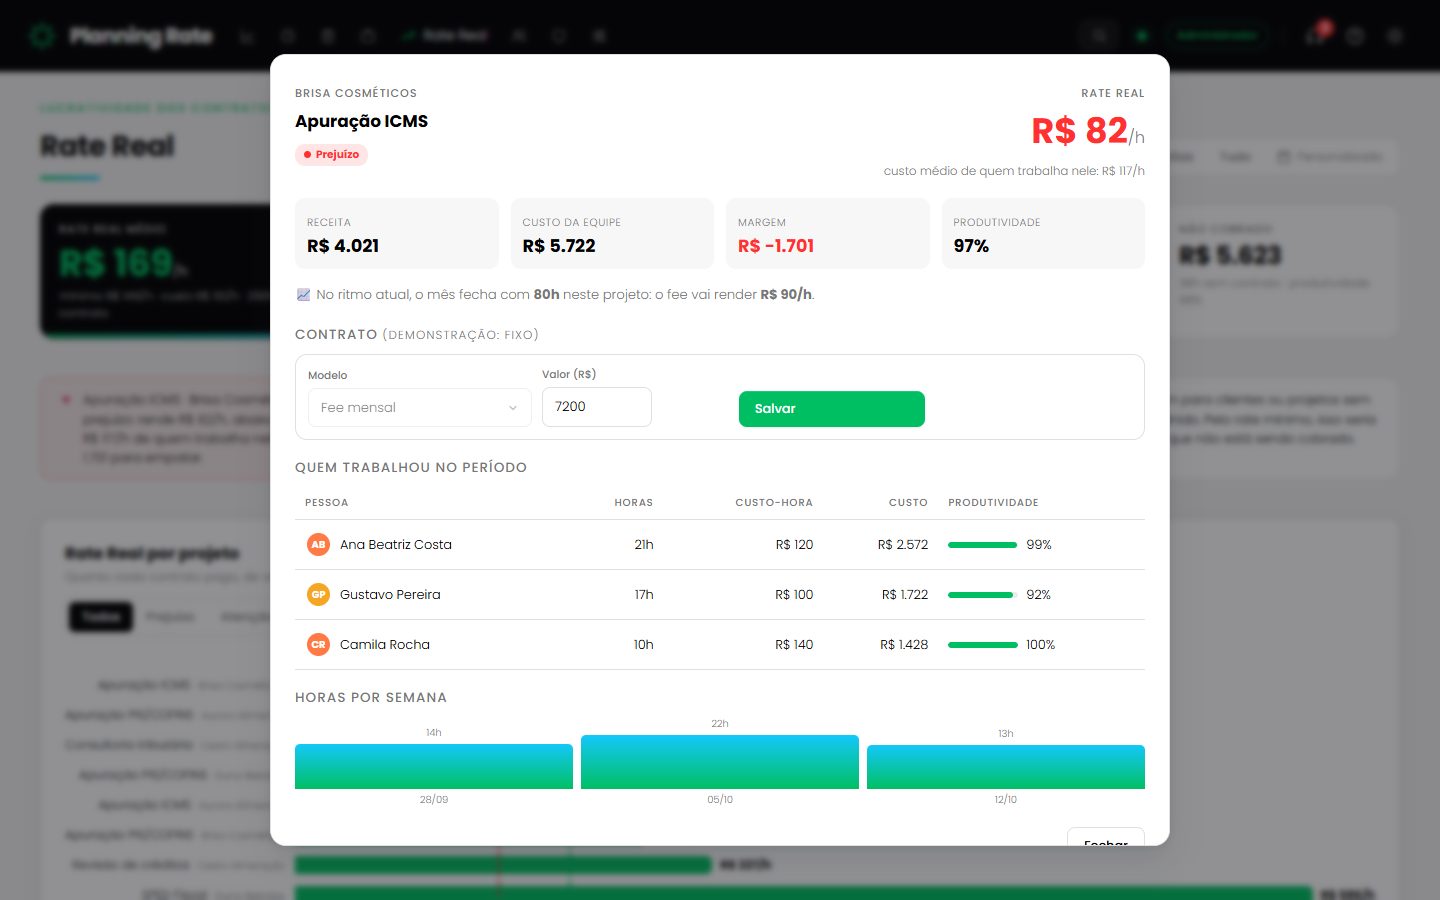The image size is (1440, 900).
Task: Click the HORAS column header
Action: click(634, 503)
